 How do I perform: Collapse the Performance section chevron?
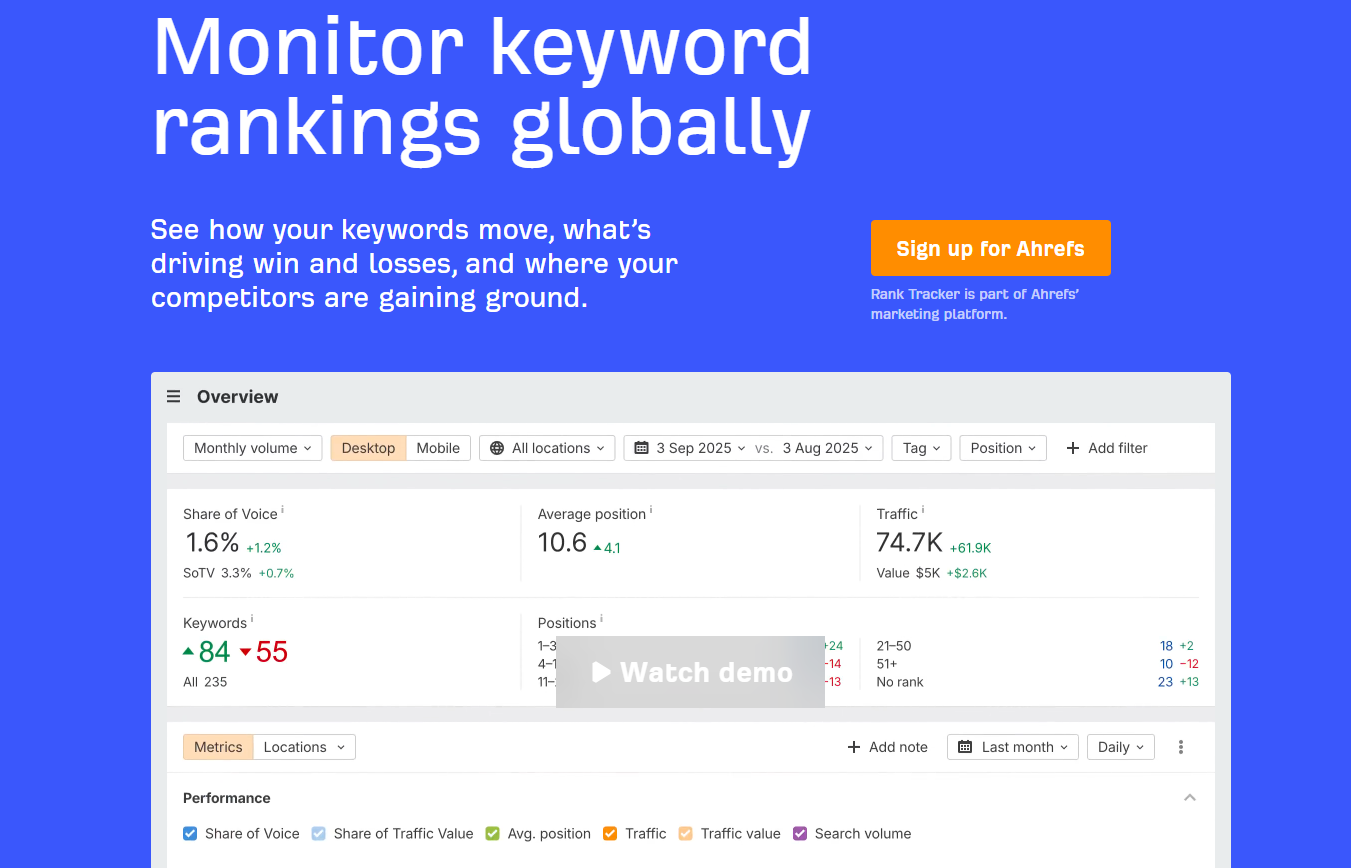point(1190,798)
